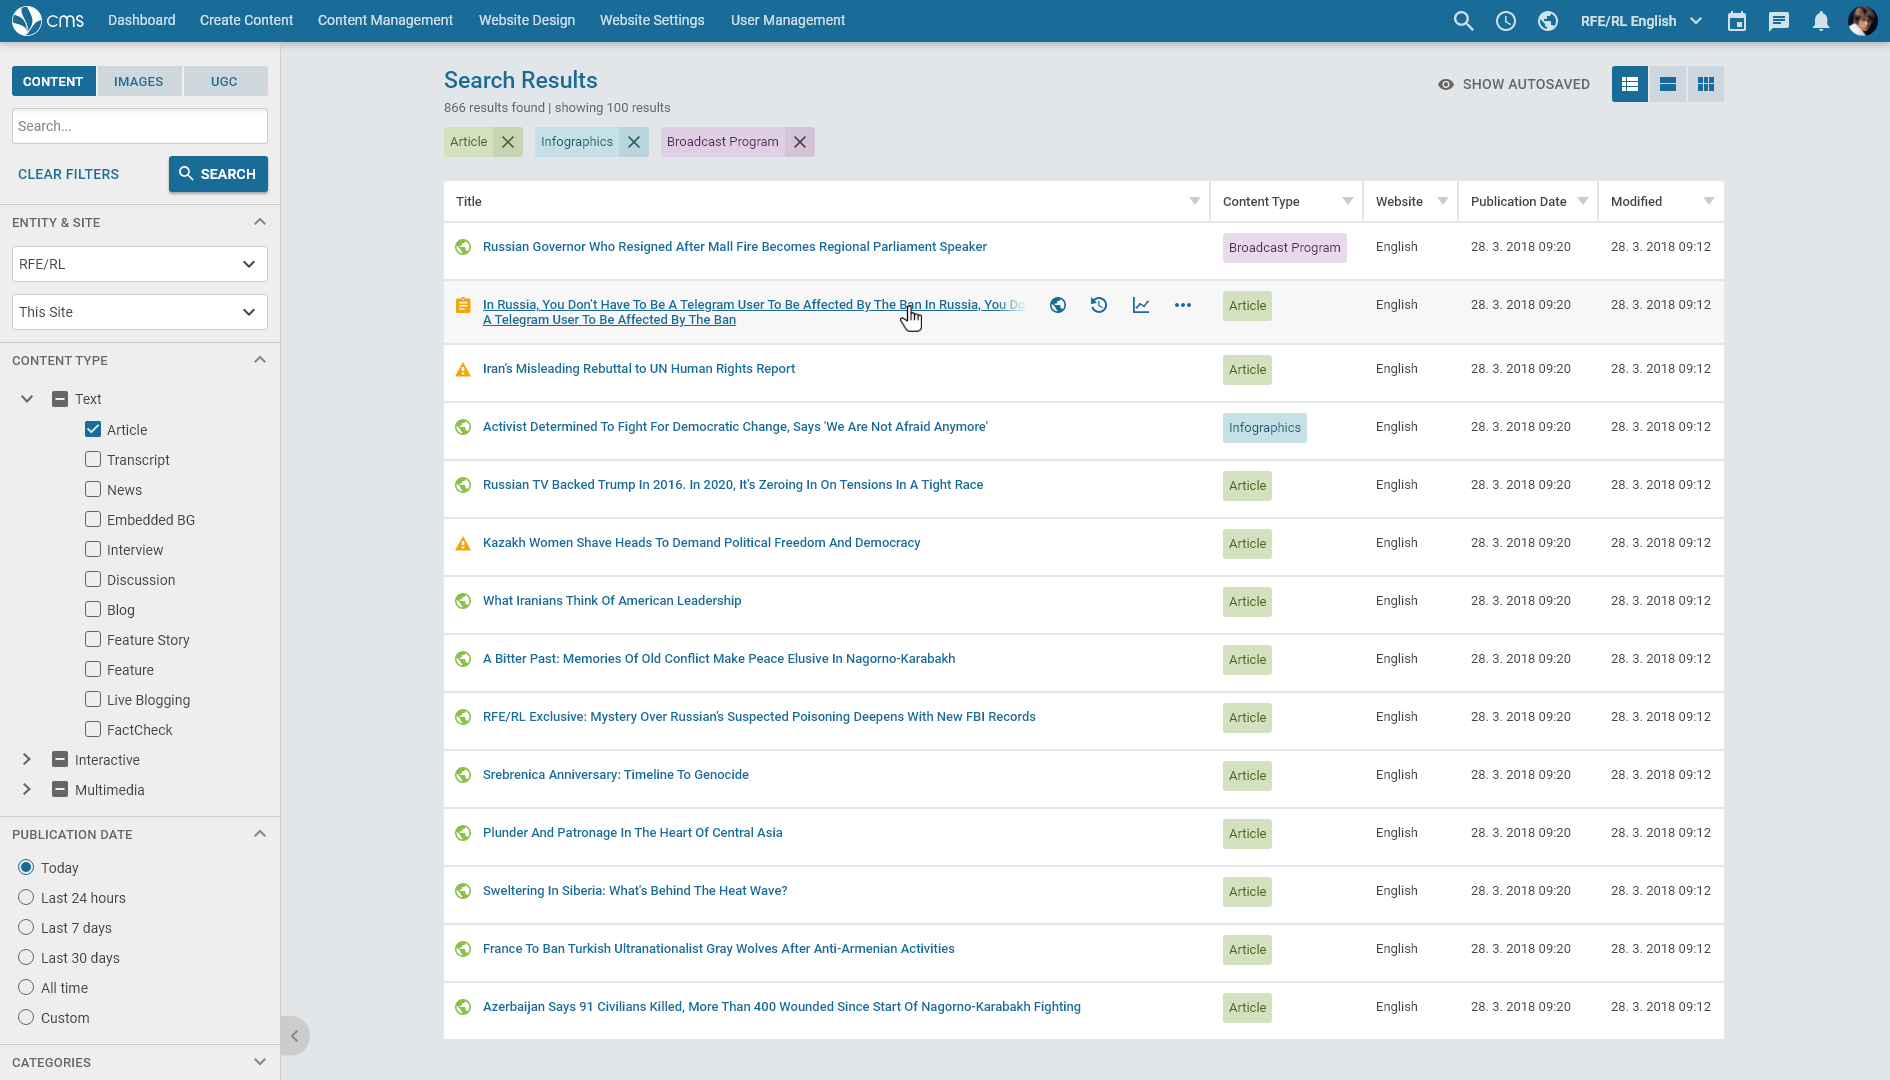Click Clear Filters
Viewport: 1890px width, 1080px height.
[x=69, y=174]
